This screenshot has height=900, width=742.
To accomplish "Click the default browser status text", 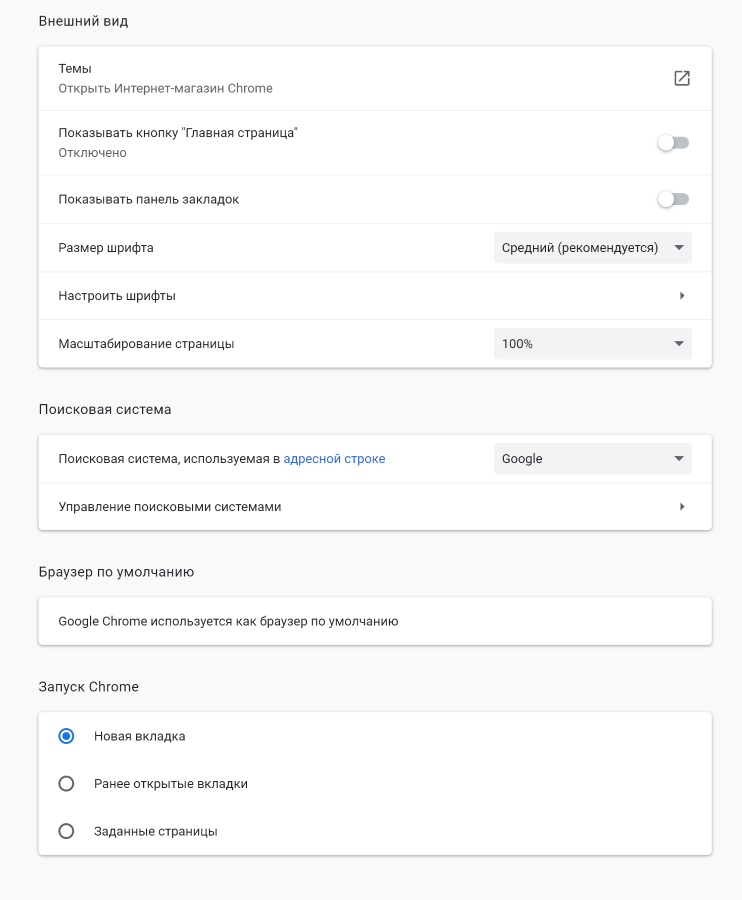I will [x=228, y=621].
